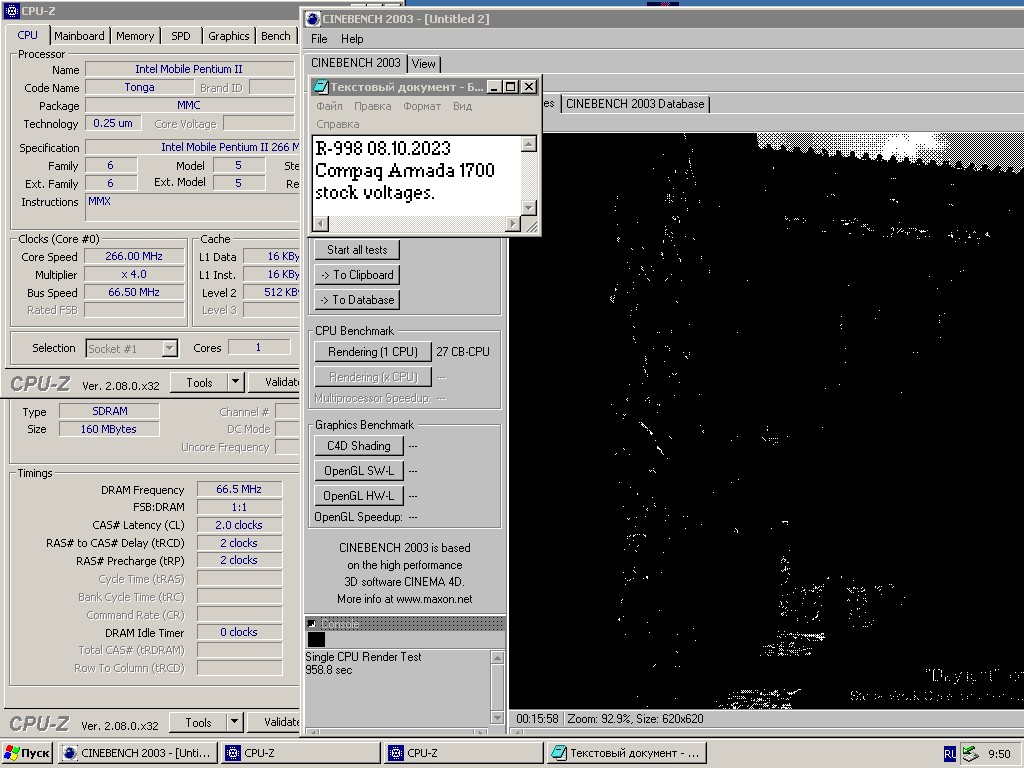Image resolution: width=1024 pixels, height=768 pixels.
Task: Click the 9:50 clock in the taskbar
Action: pos(999,754)
